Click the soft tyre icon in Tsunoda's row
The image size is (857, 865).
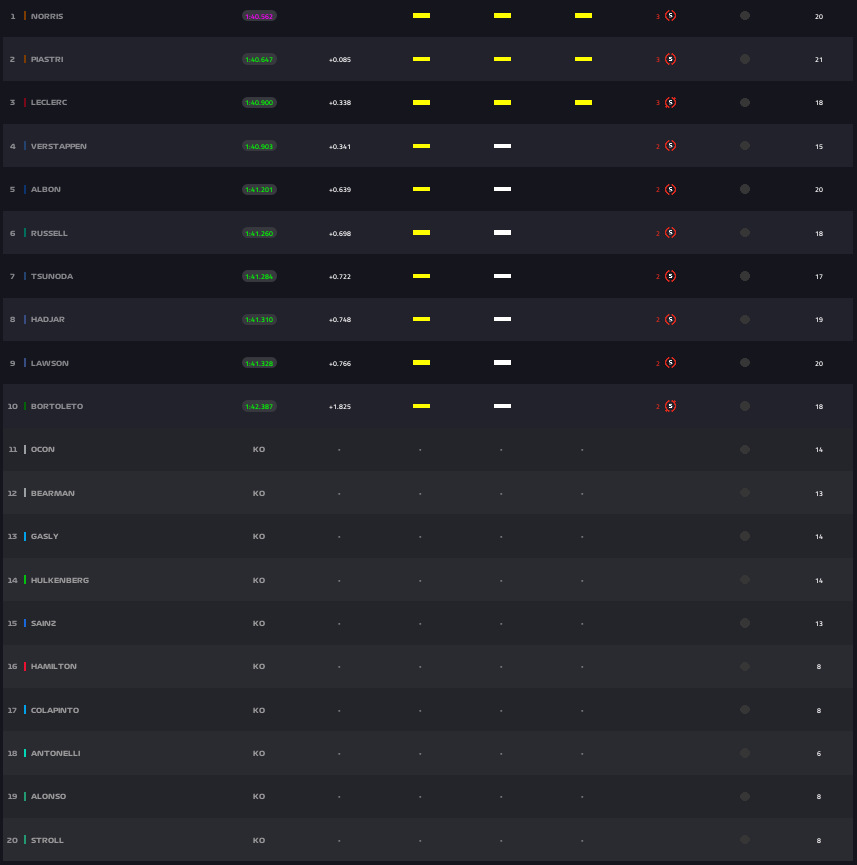(670, 276)
